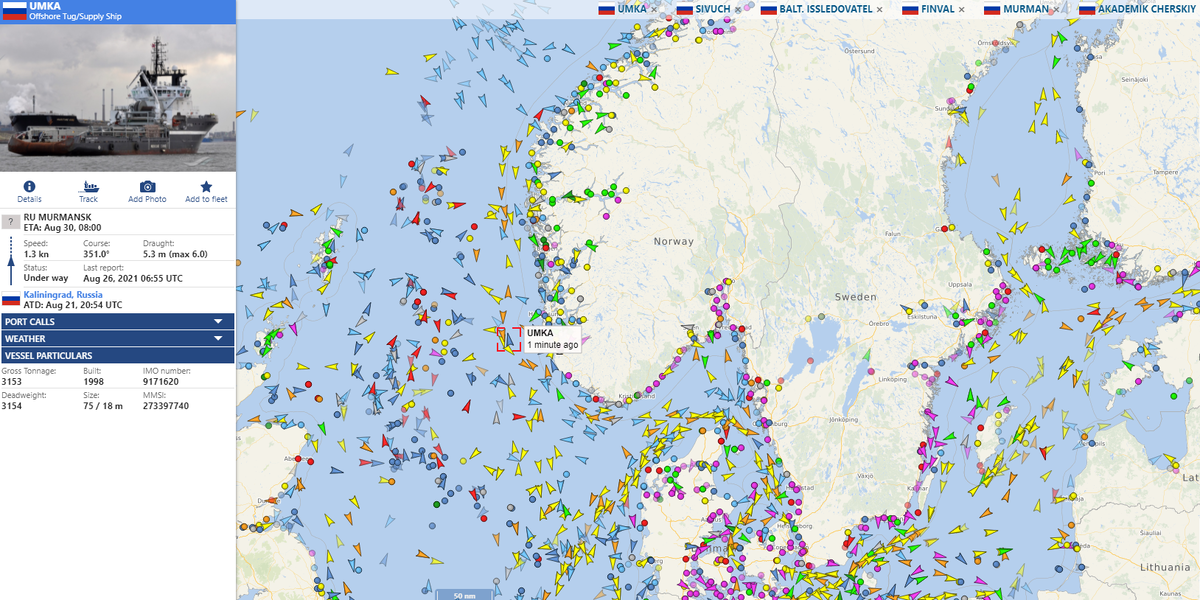Click the red selected-vessel marker on the map
The width and height of the screenshot is (1200, 600).
click(x=509, y=339)
